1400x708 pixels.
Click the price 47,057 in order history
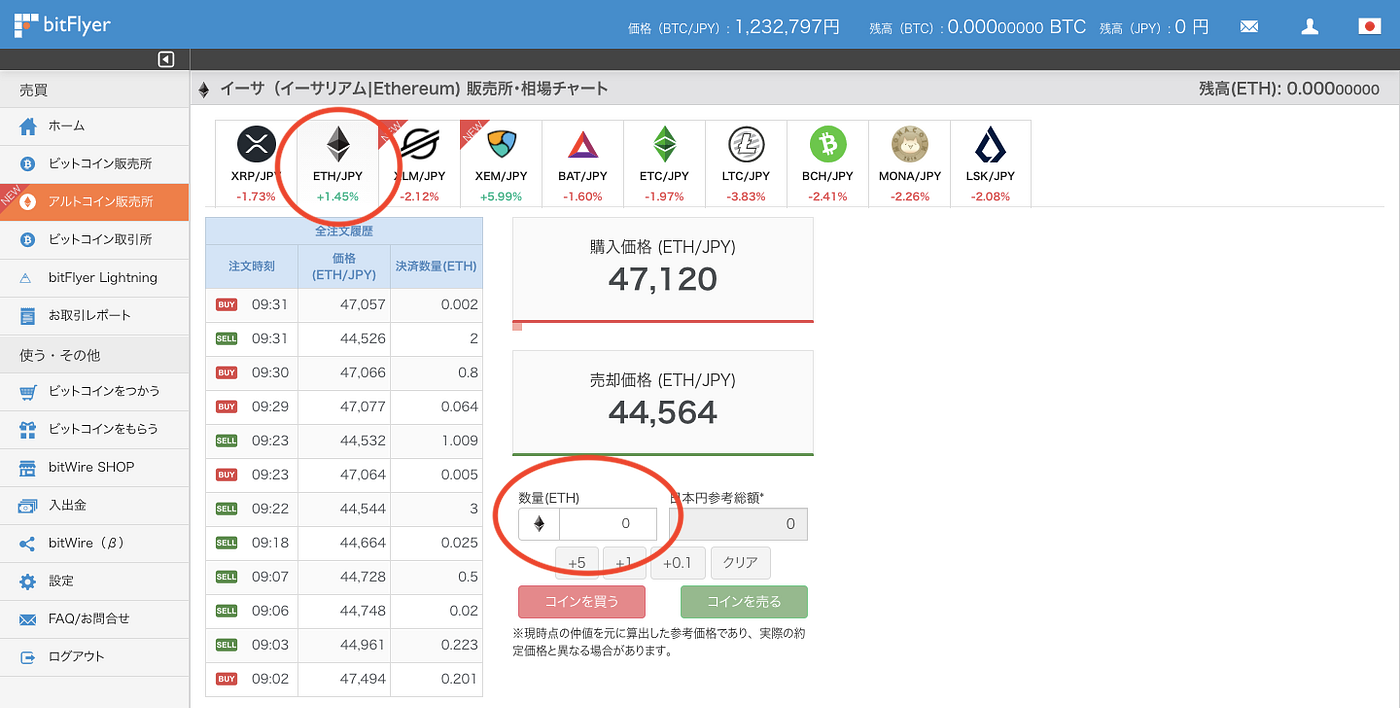[363, 305]
